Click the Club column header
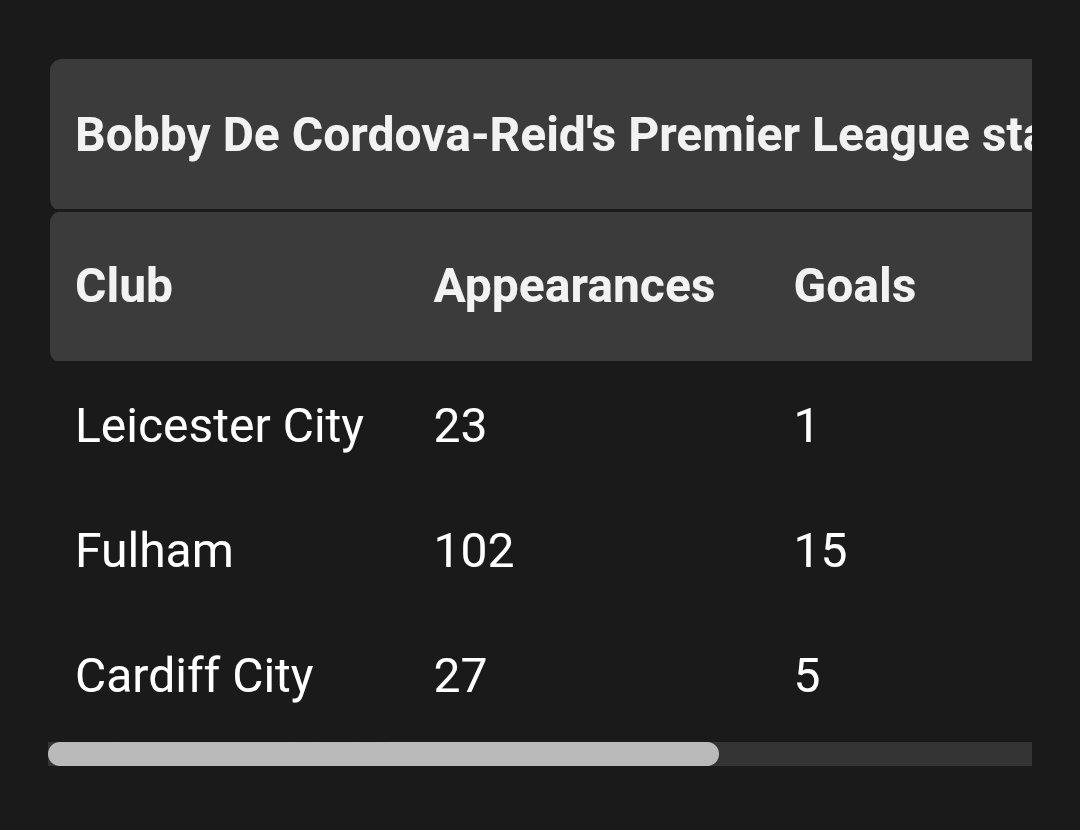The width and height of the screenshot is (1080, 830). click(x=124, y=286)
